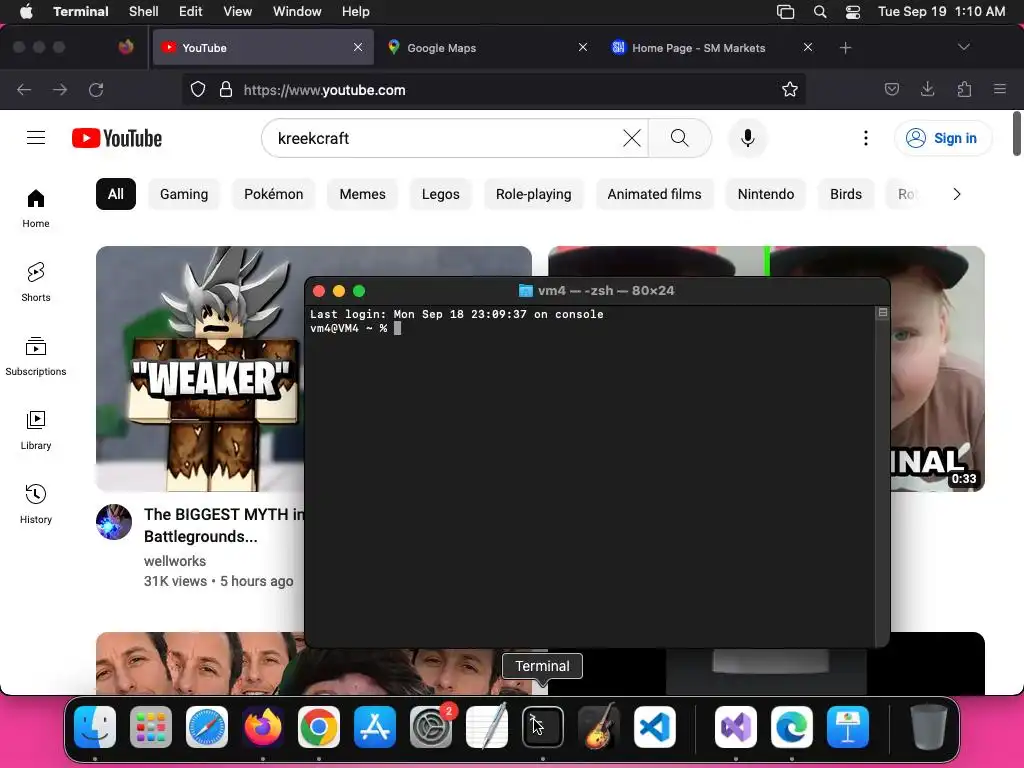Open Shorts in the YouTube sidebar
Screen dimensions: 1024x768
(x=36, y=282)
